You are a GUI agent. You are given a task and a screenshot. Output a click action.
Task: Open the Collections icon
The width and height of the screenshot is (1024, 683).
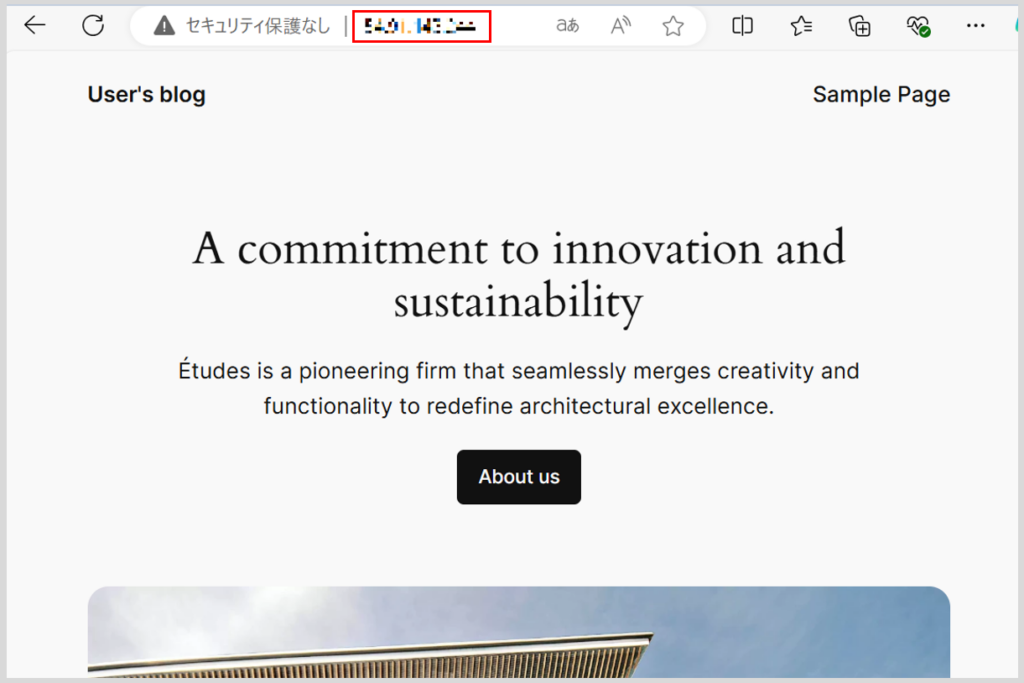859,26
